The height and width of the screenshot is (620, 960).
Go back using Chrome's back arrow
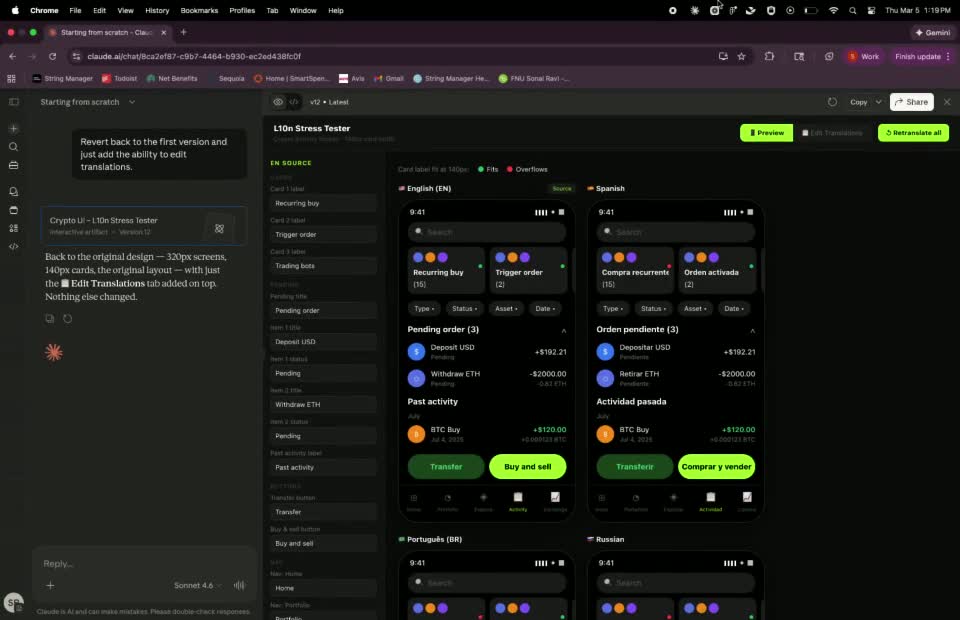coord(13,56)
